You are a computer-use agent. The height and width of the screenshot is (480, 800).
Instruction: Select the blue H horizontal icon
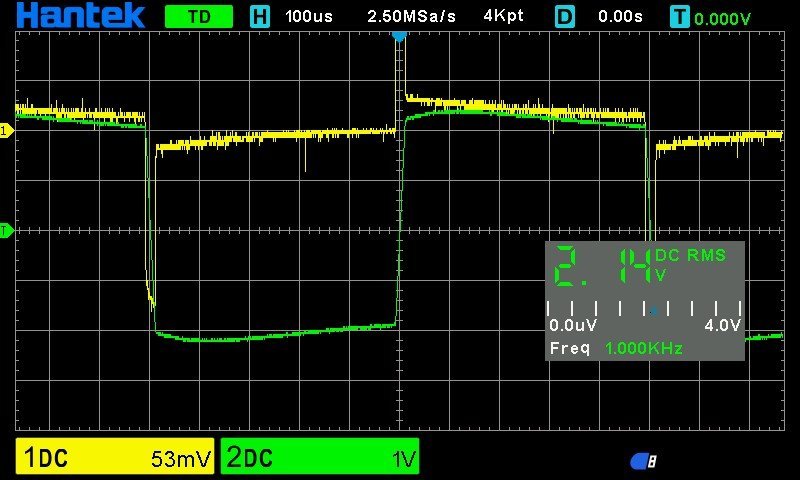tap(260, 17)
